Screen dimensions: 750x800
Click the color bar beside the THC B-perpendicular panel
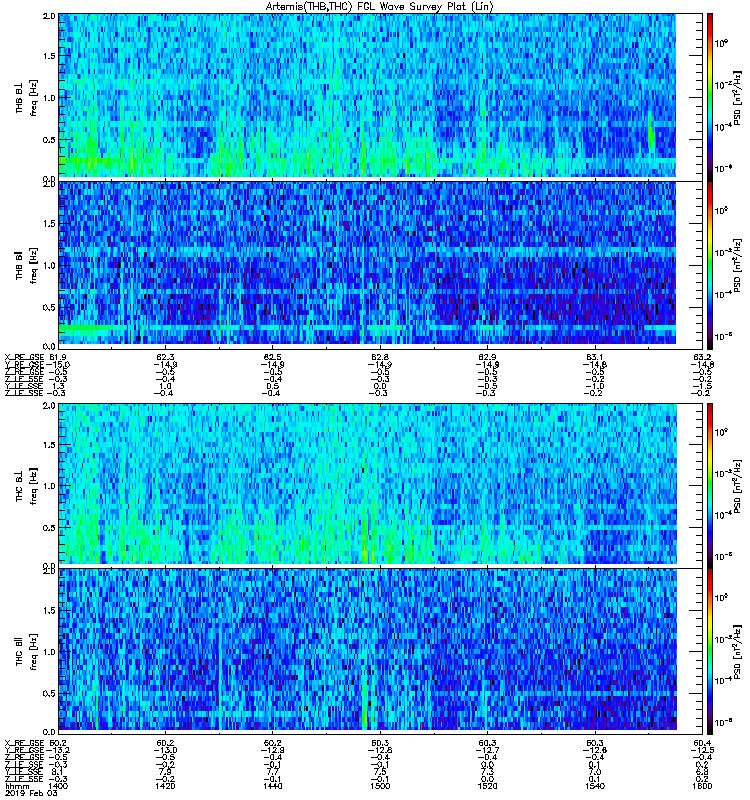710,485
